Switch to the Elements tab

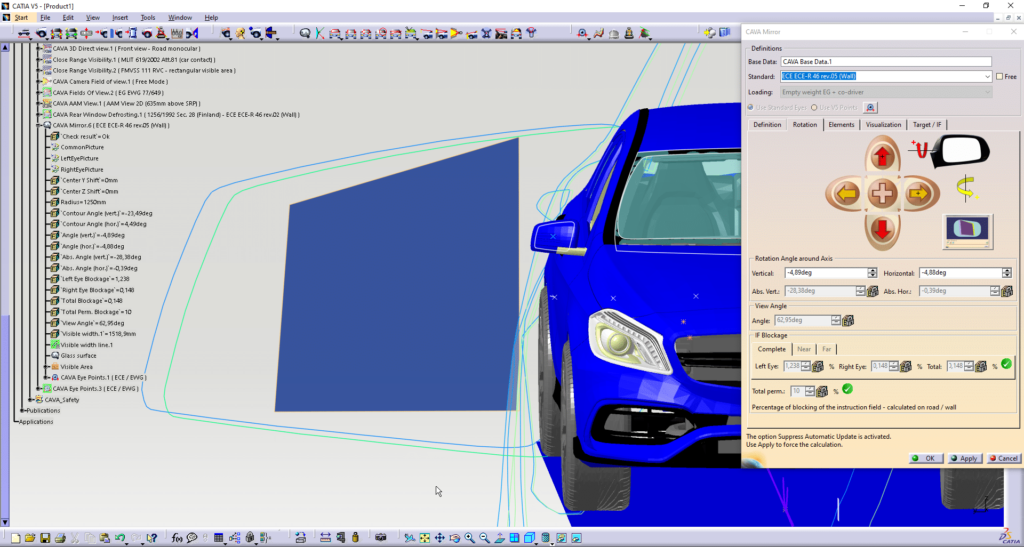click(841, 125)
